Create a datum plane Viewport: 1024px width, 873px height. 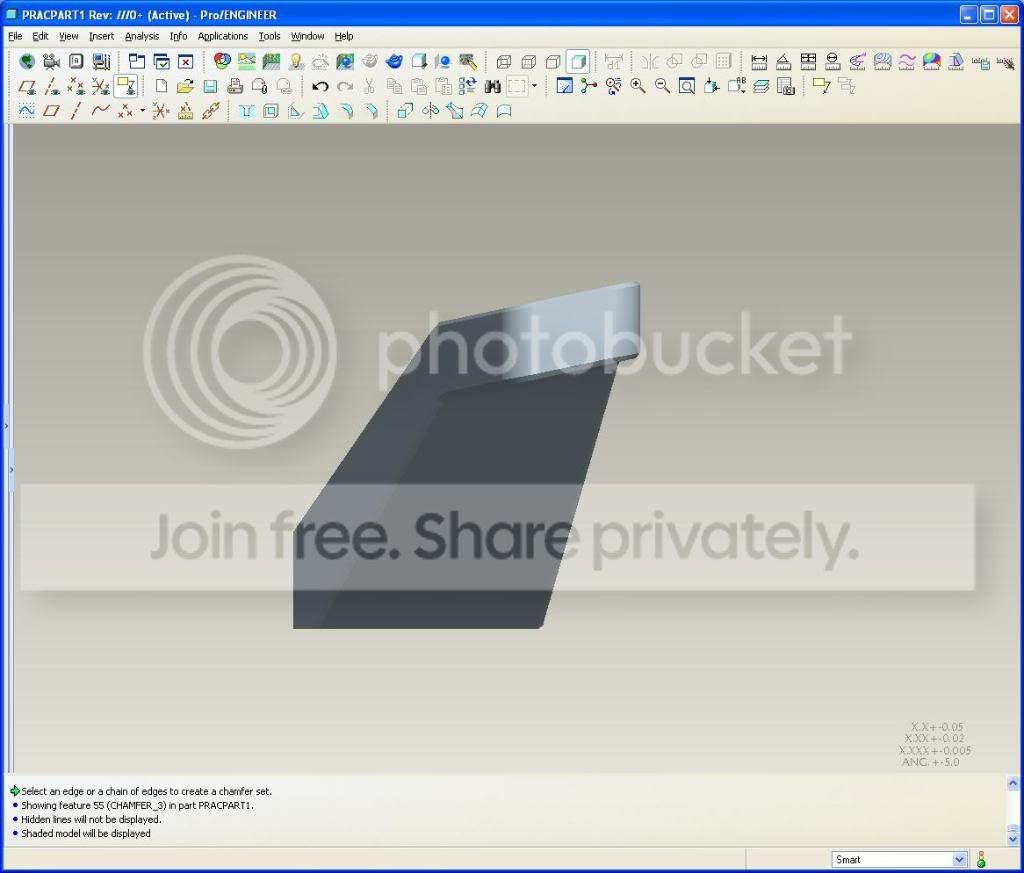click(x=52, y=111)
